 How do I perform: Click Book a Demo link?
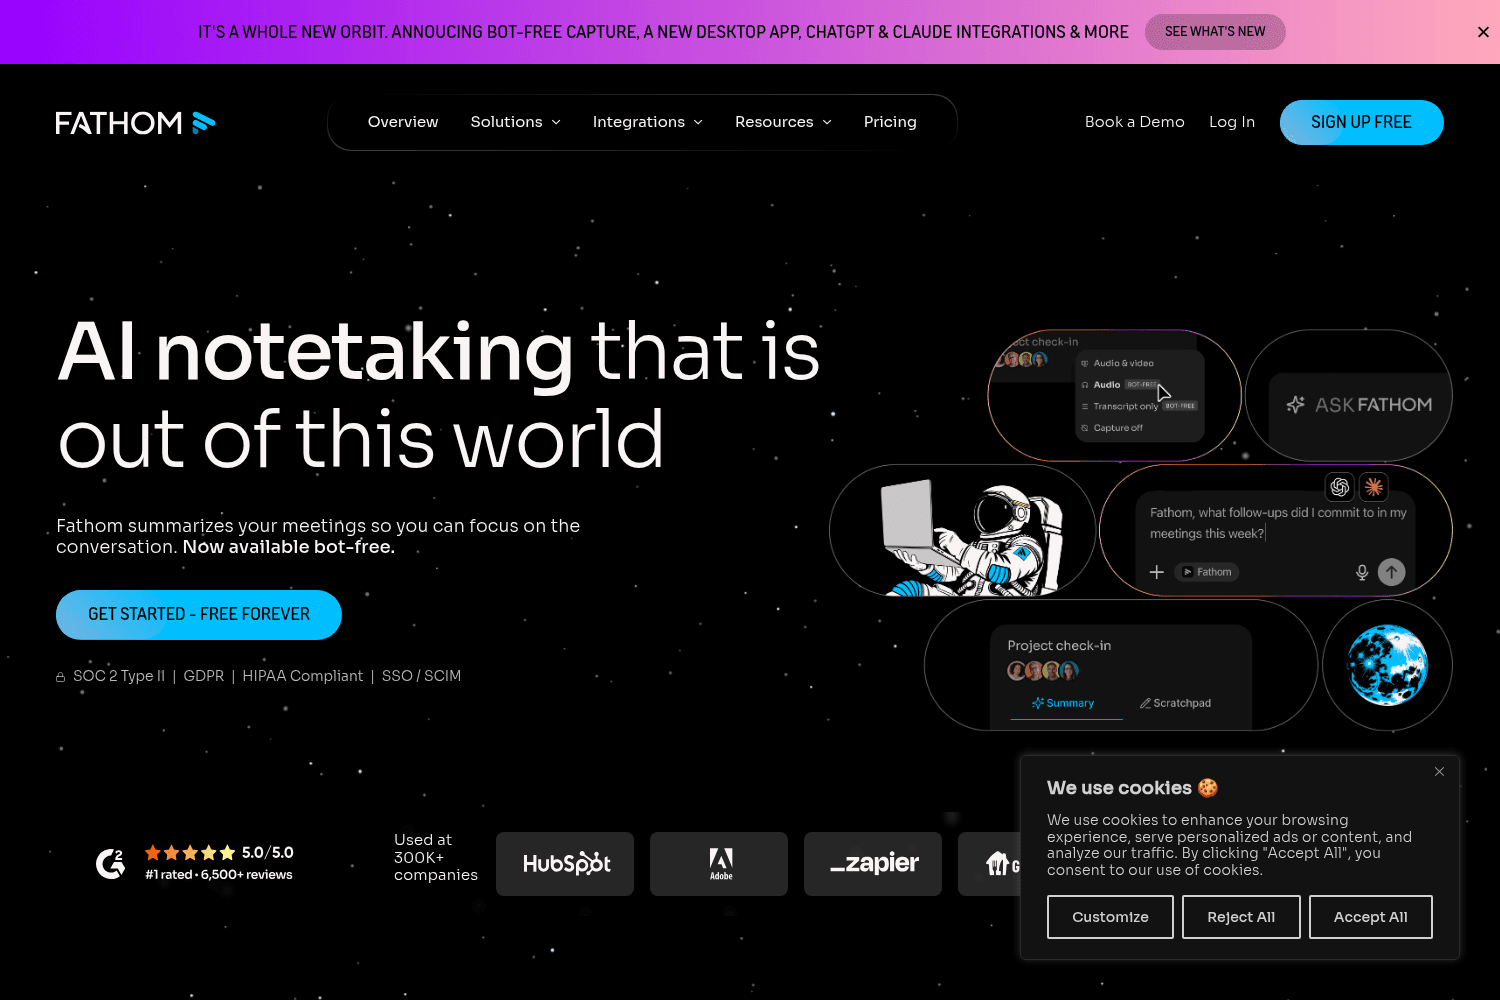click(1135, 122)
